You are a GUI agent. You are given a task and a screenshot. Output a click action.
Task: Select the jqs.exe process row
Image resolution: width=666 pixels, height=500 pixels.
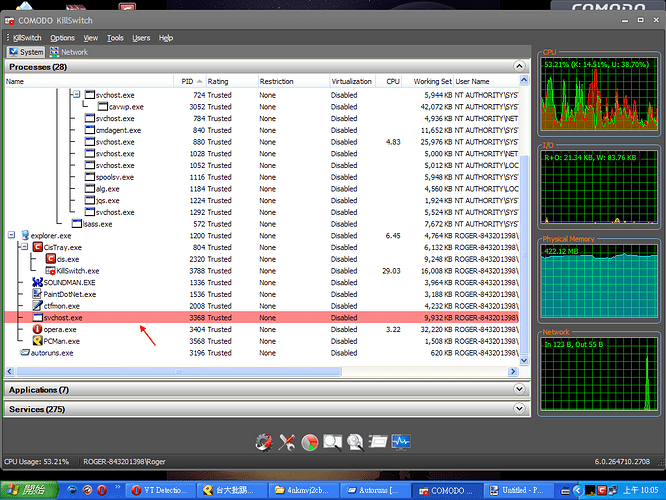pyautogui.click(x=262, y=200)
